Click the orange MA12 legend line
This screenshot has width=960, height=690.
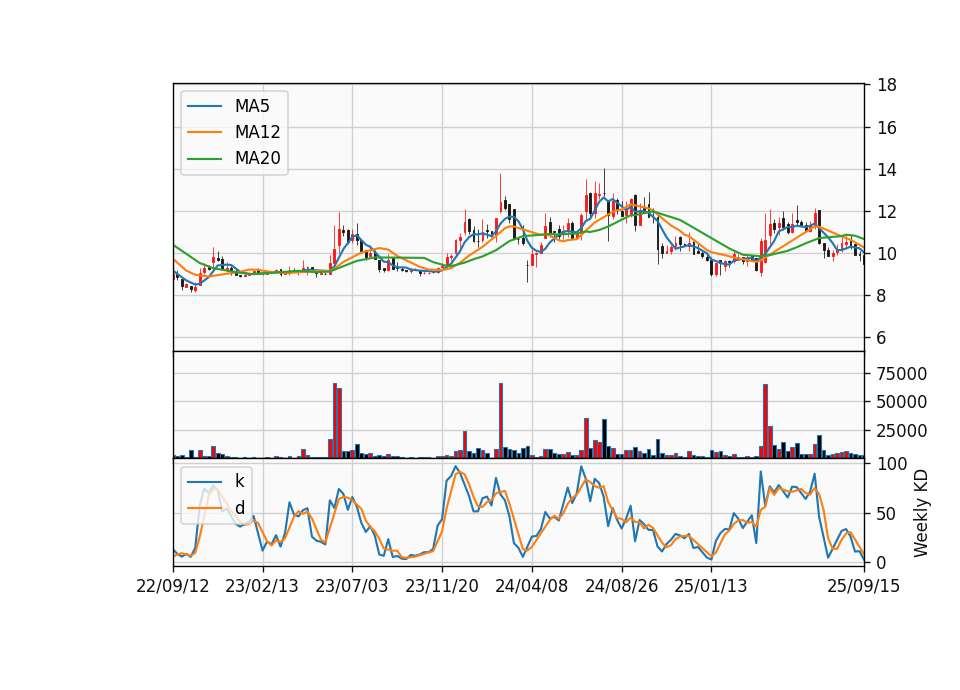204,132
